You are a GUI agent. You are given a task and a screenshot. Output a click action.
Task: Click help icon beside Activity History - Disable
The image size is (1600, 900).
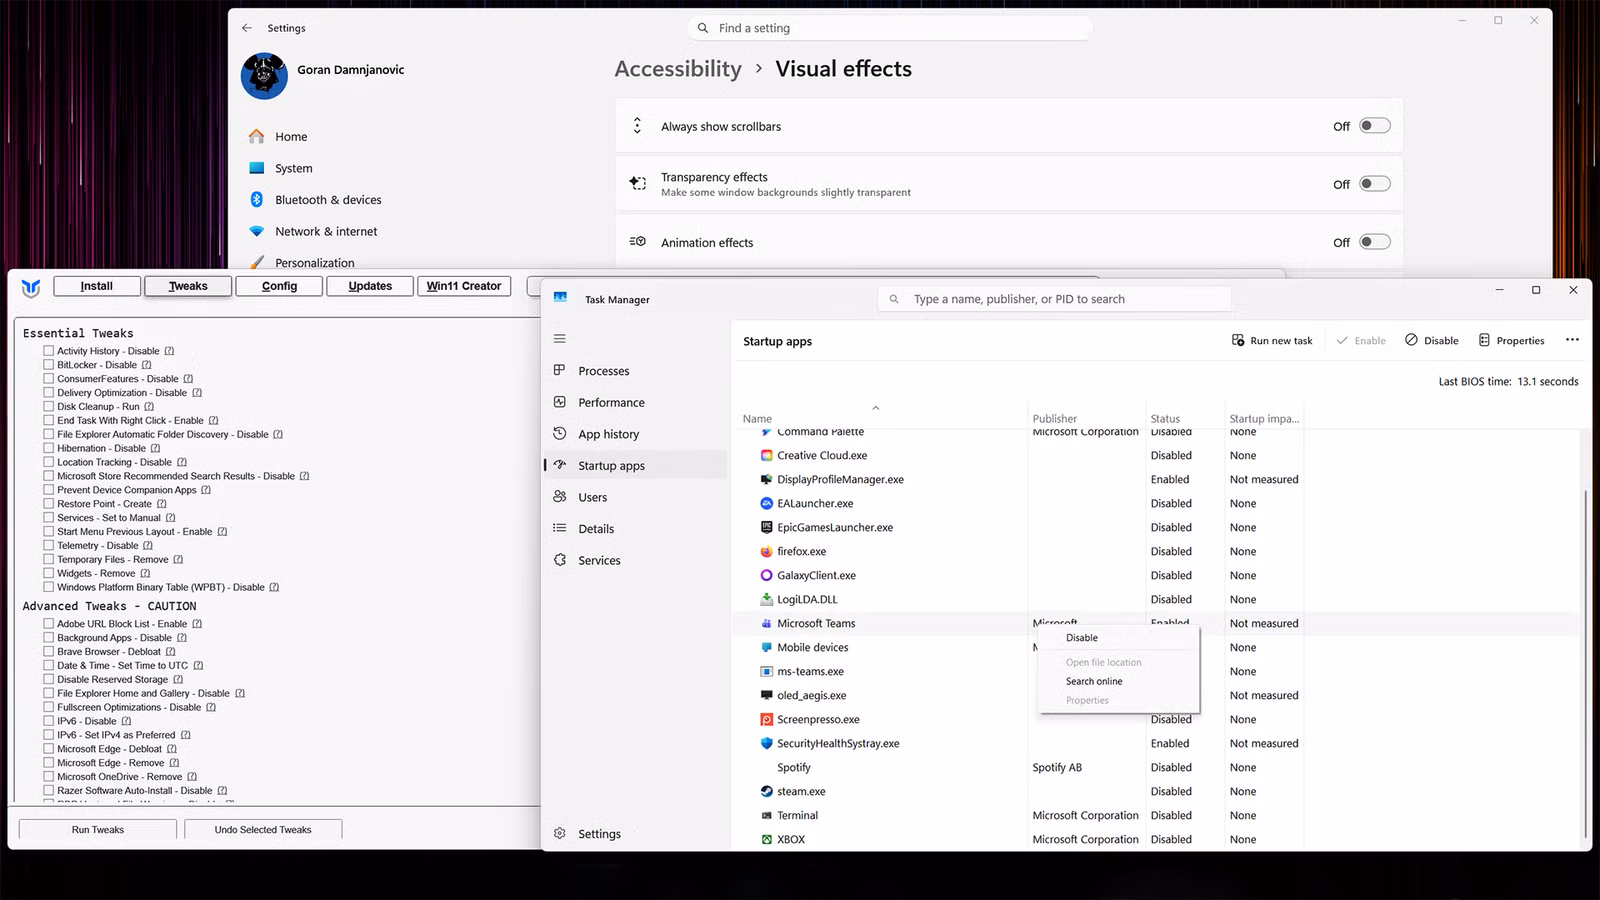click(169, 351)
